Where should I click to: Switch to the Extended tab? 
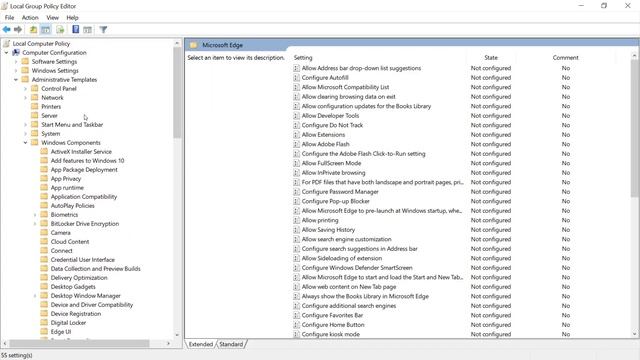(x=200, y=344)
